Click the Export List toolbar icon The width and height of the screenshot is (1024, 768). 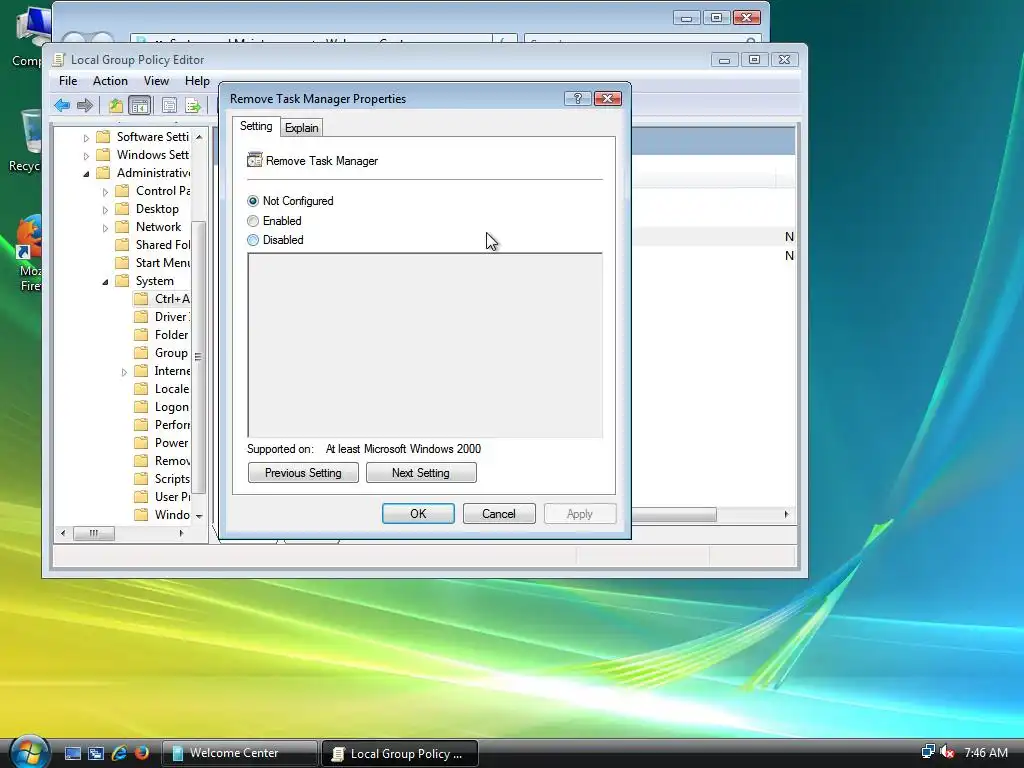[x=193, y=105]
